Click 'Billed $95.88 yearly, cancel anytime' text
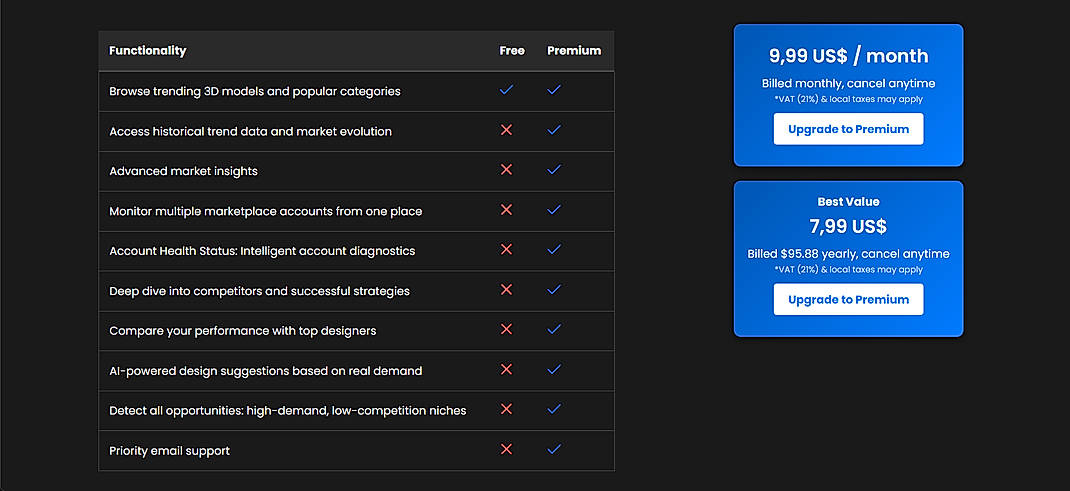This screenshot has height=491, width=1070. click(848, 254)
